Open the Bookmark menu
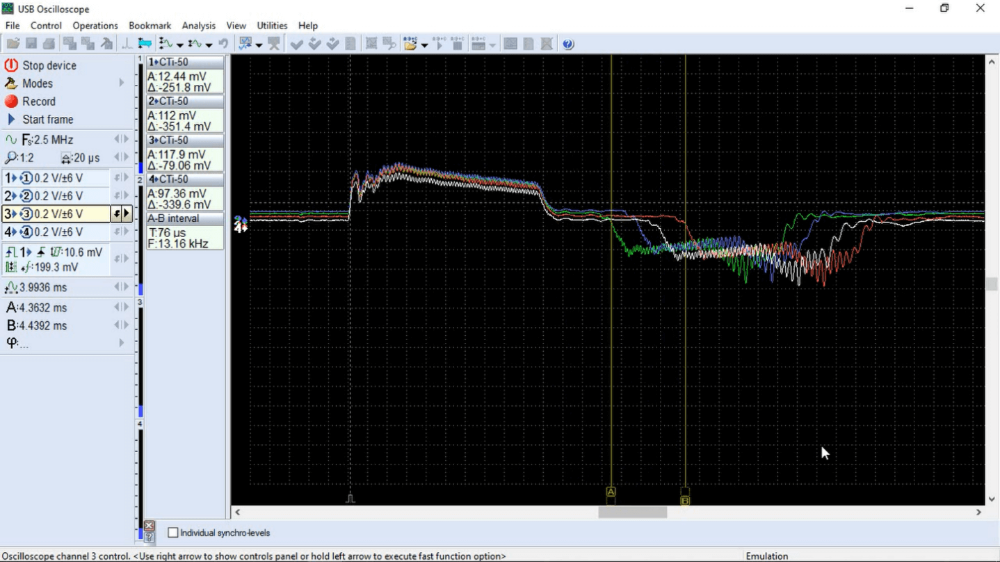 [x=149, y=25]
